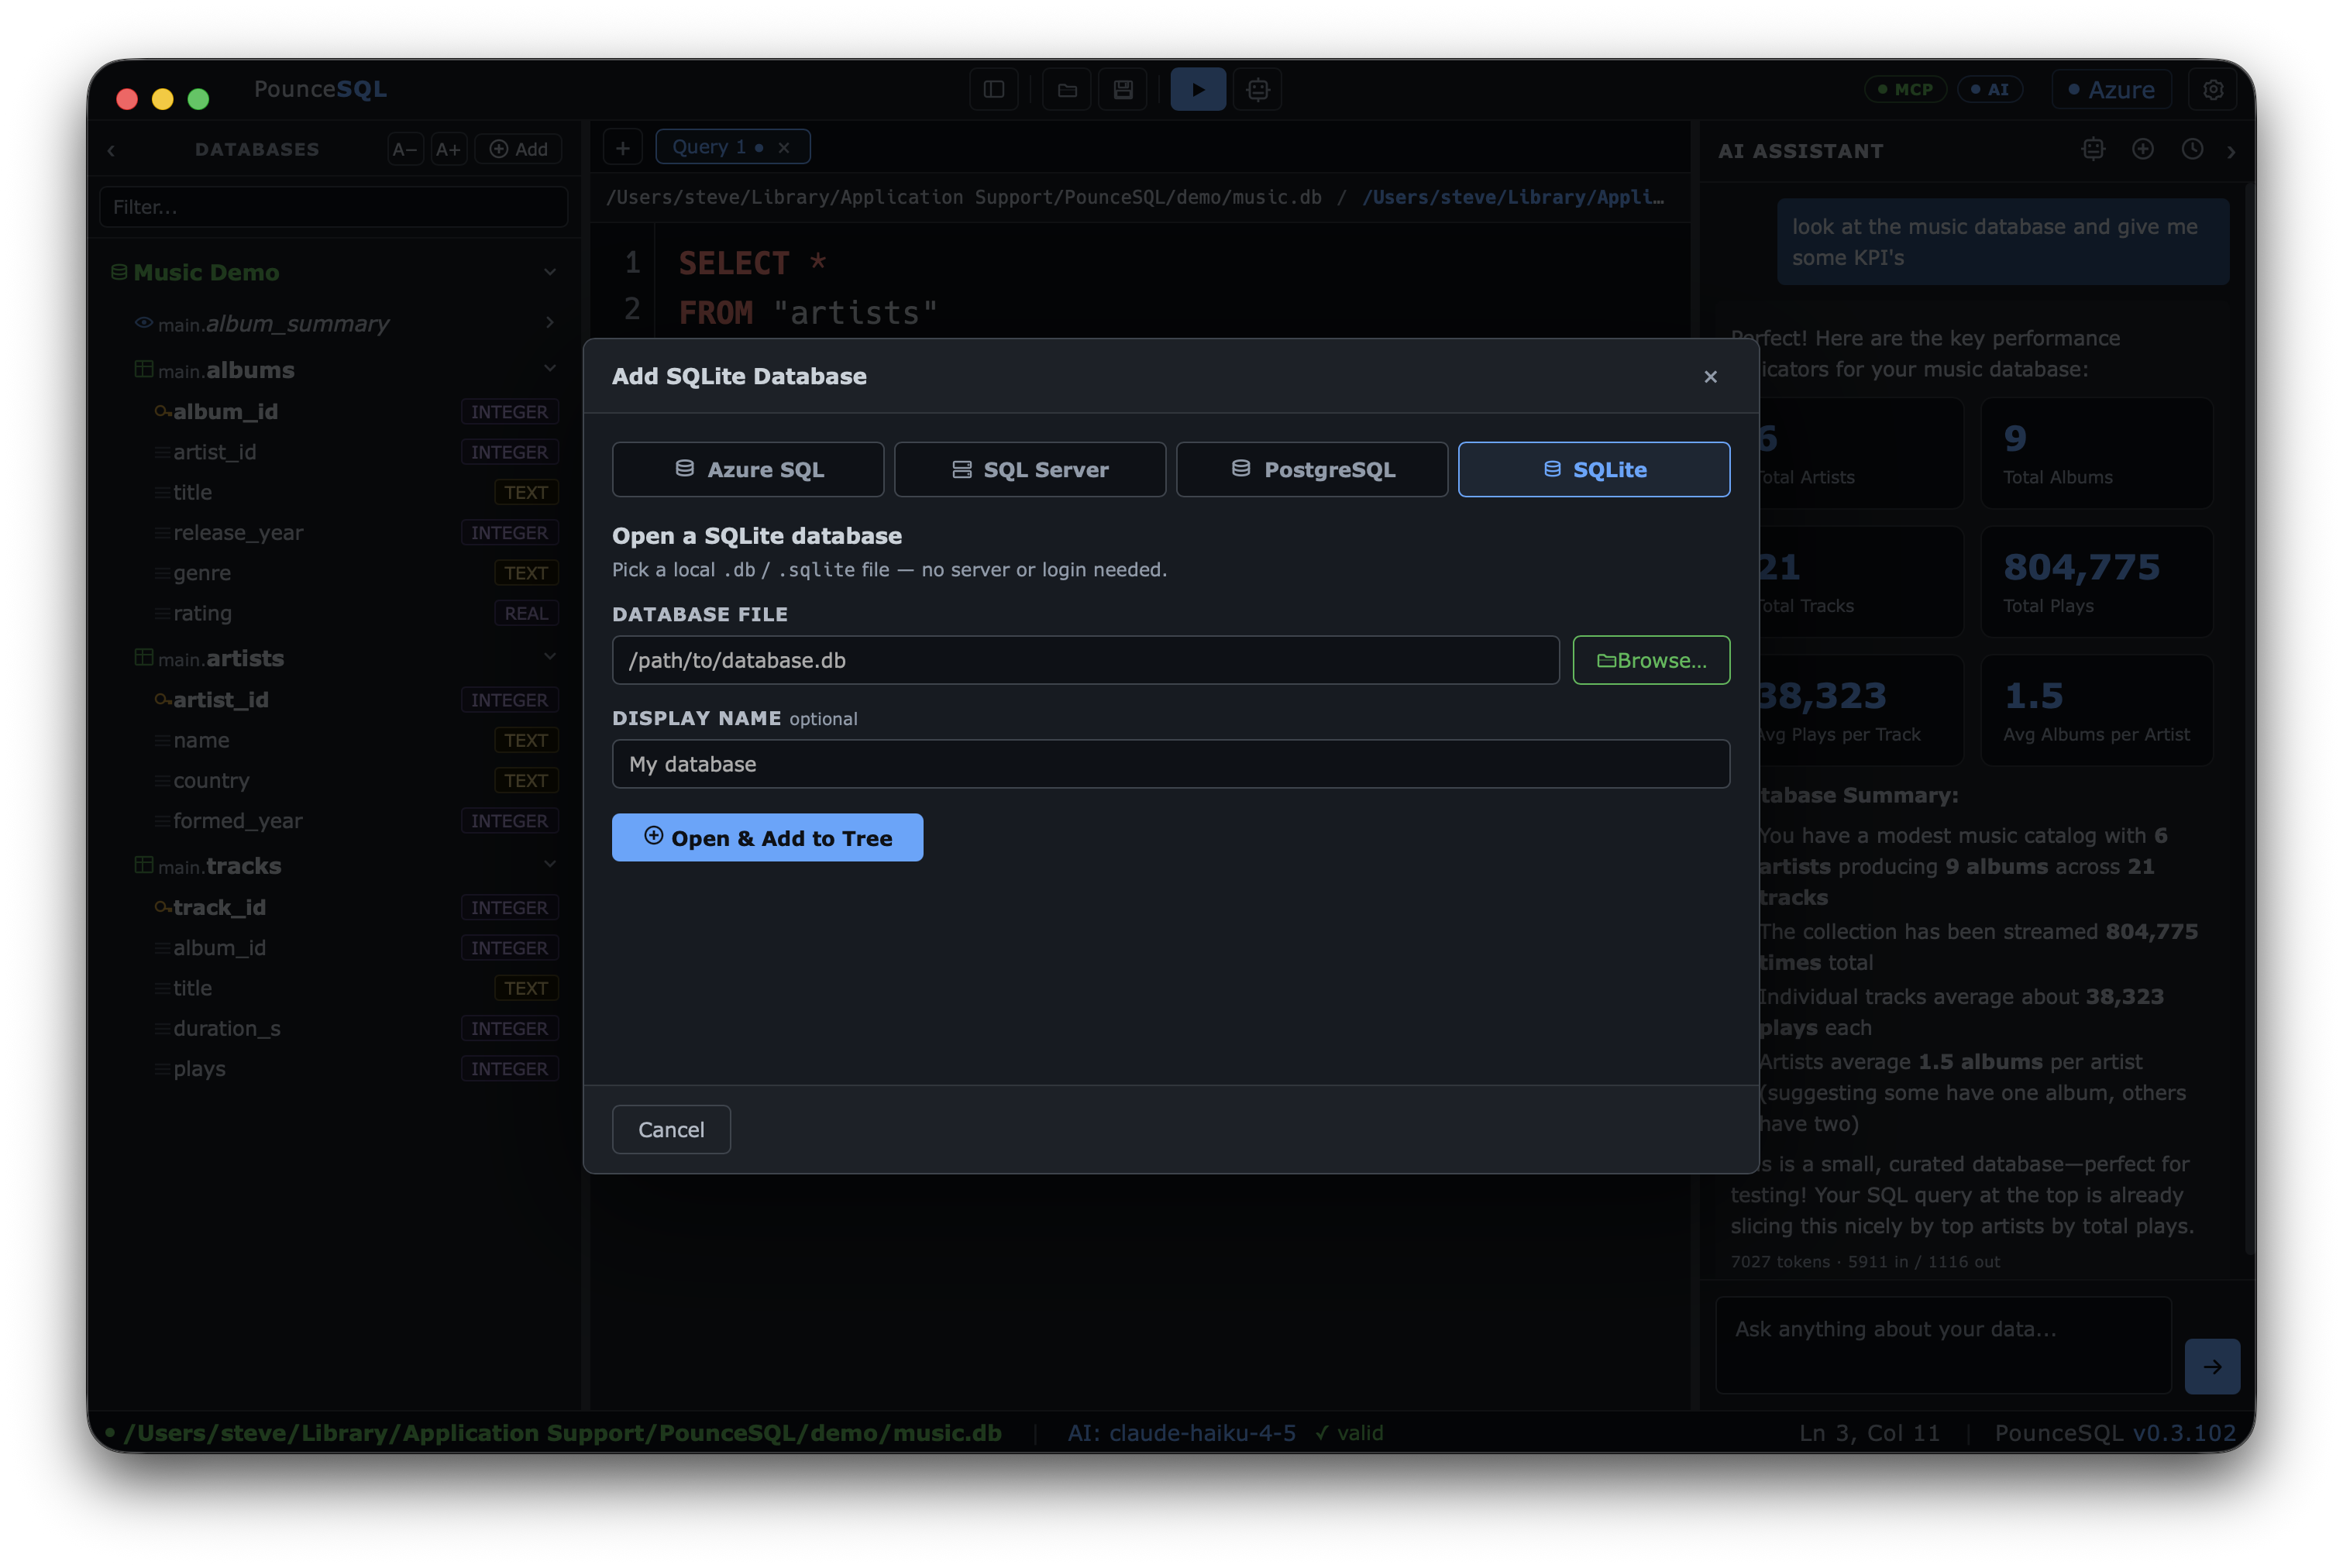Click the Browse... file button
The width and height of the screenshot is (2343, 1568).
pyautogui.click(x=1651, y=660)
